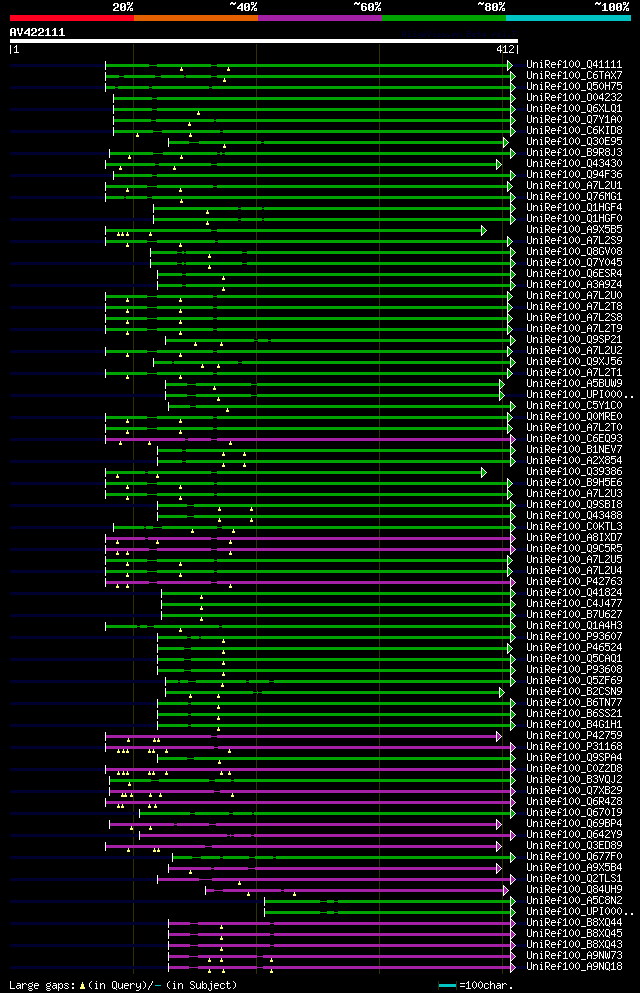This screenshot has width=640, height=993.
Task: Choose the UniRef100_Q76MG1 entry
Action: (574, 196)
